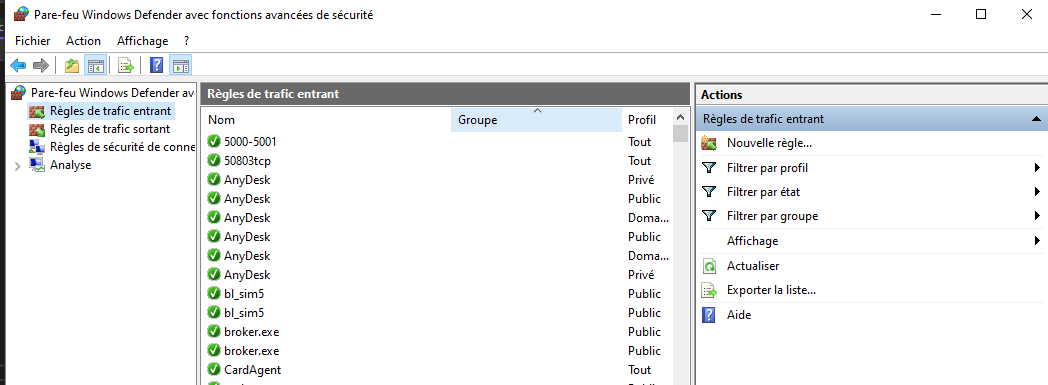Select Règles de trafic sortant in the tree
Image resolution: width=1048 pixels, height=385 pixels.
click(x=110, y=129)
